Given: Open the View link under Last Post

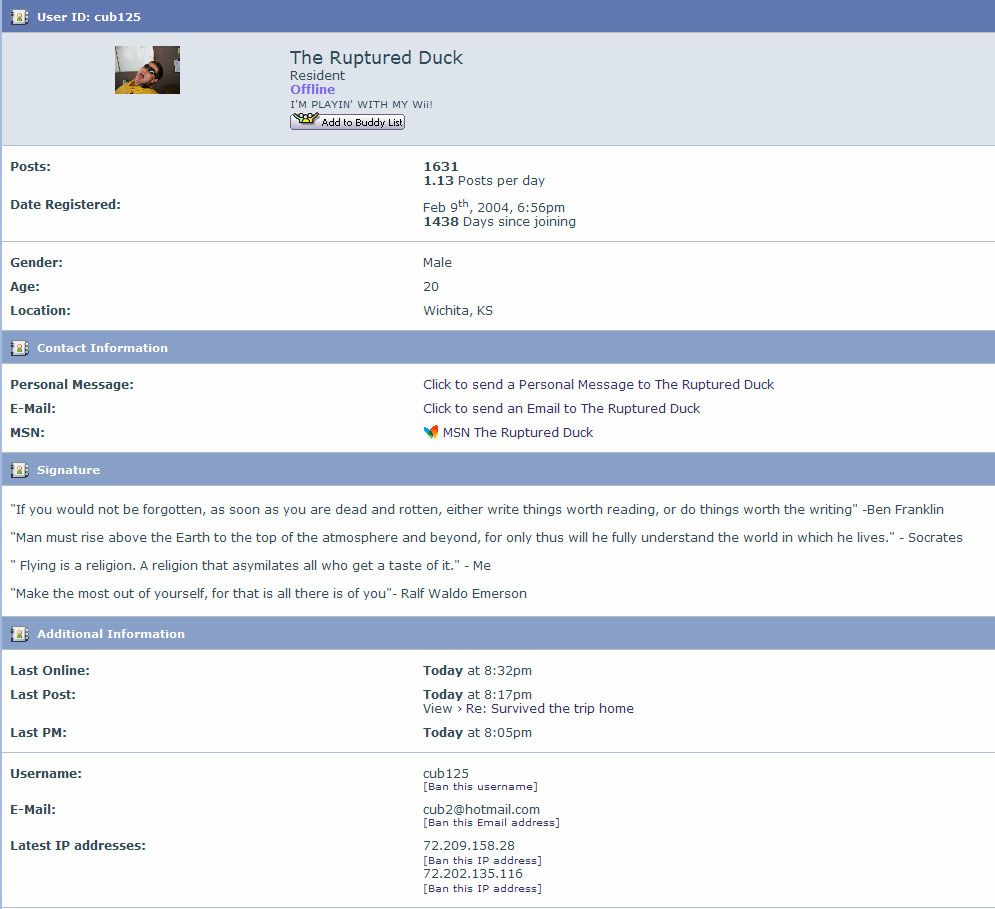Looking at the screenshot, I should coord(438,708).
